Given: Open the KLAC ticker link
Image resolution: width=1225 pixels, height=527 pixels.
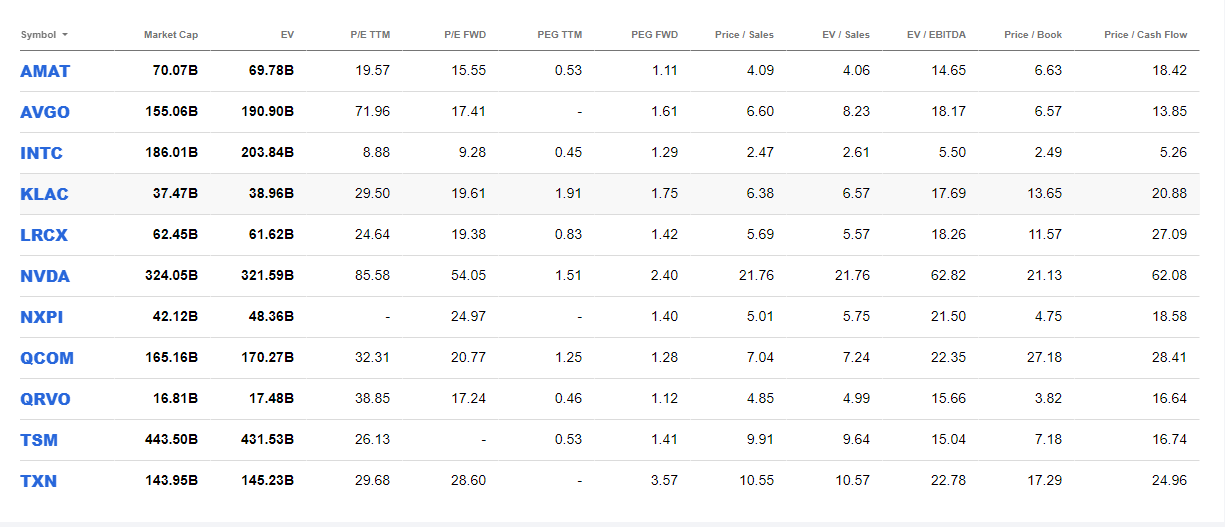Looking at the screenshot, I should (44, 194).
